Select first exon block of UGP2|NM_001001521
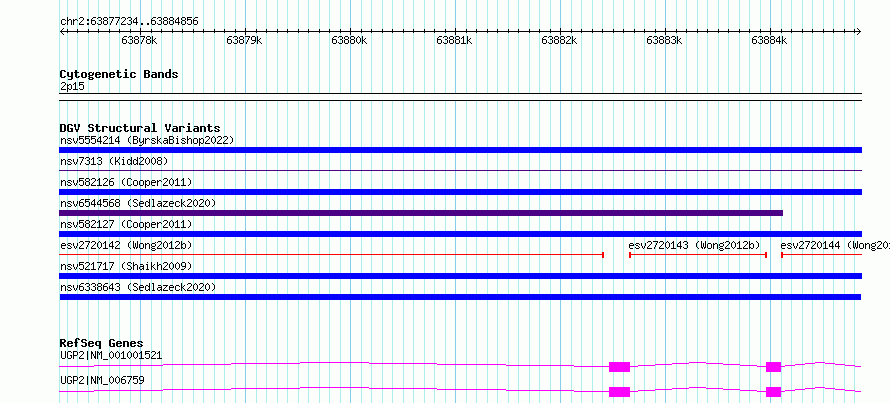The width and height of the screenshot is (890, 403). click(x=619, y=367)
